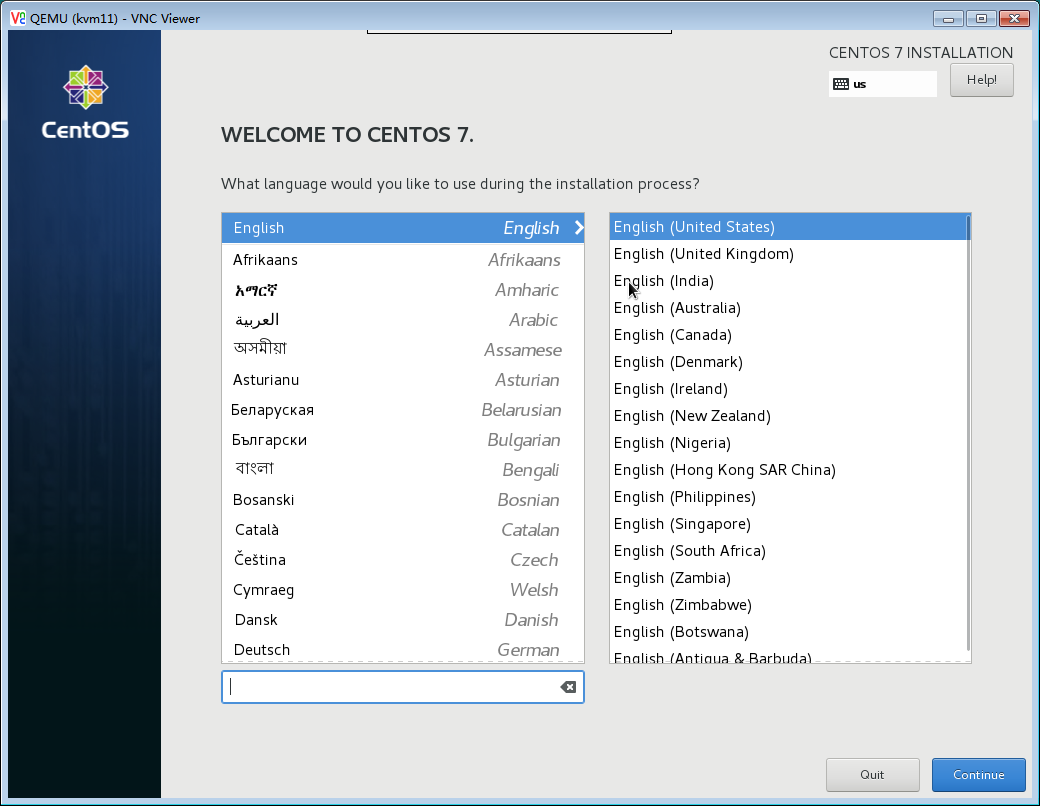Choose English (Ireland) locale

click(x=788, y=389)
